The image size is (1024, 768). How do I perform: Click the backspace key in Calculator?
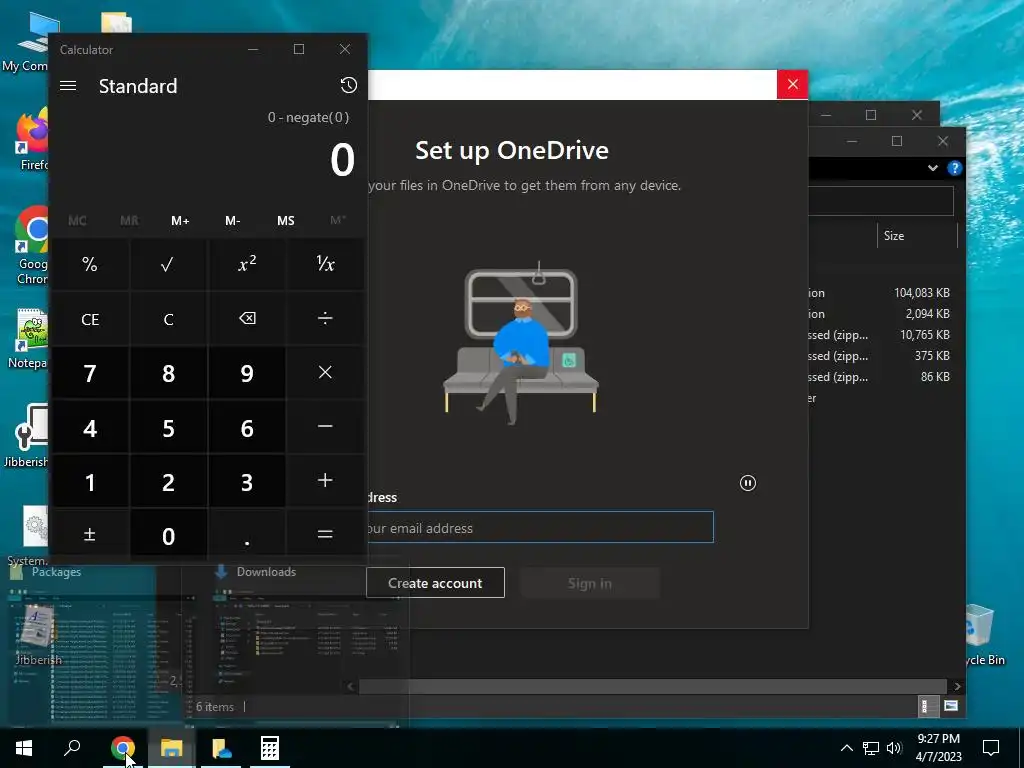[247, 319]
